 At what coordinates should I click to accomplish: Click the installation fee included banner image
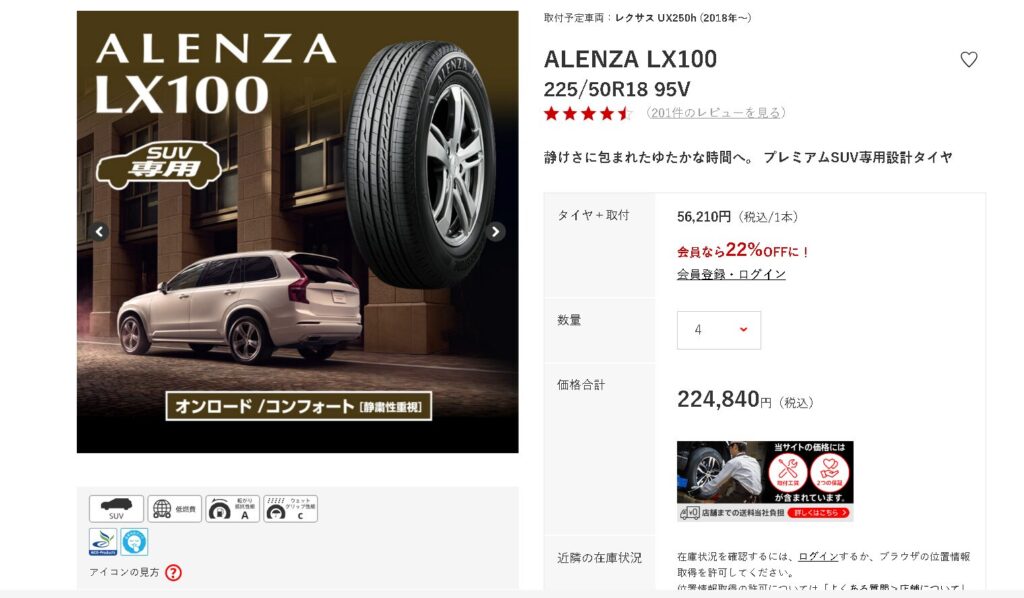[x=765, y=481]
